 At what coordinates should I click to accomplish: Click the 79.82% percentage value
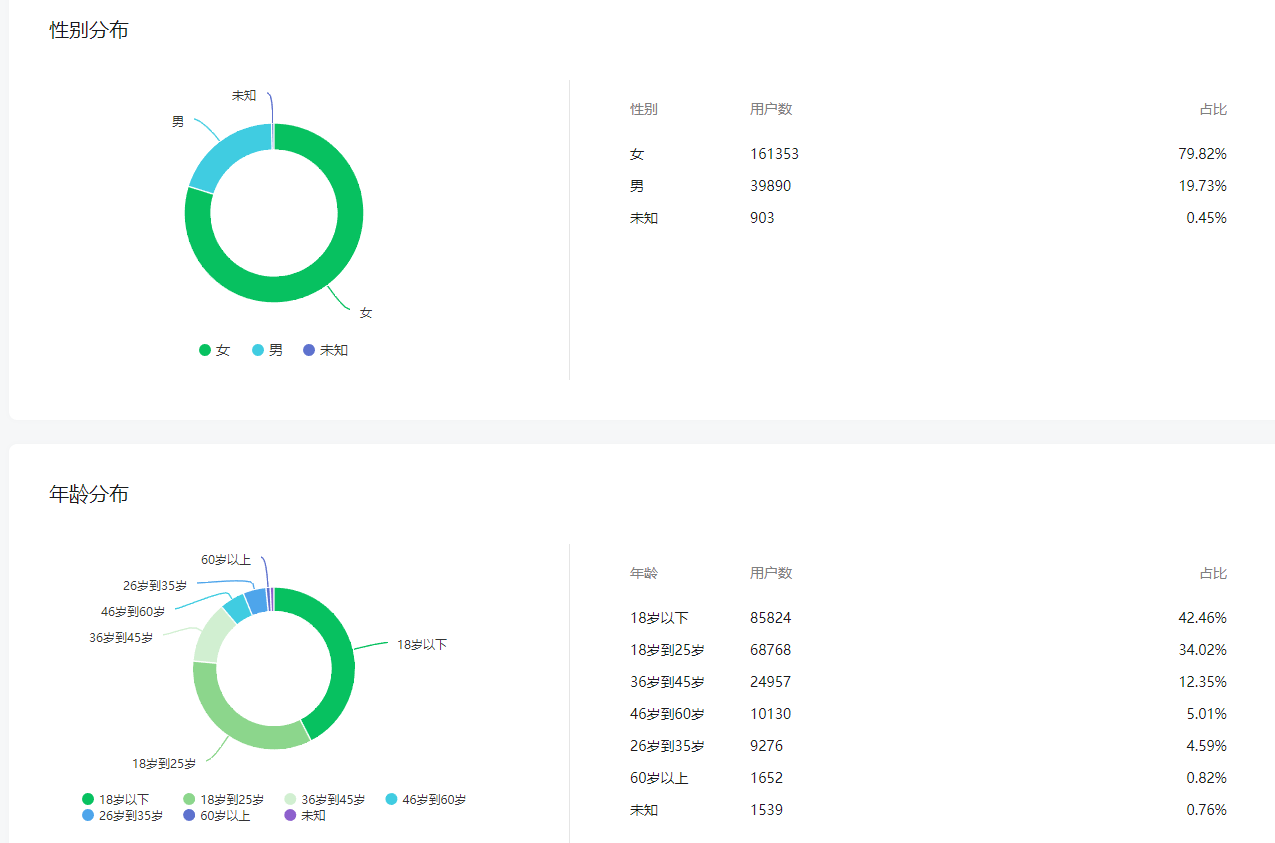click(1202, 154)
